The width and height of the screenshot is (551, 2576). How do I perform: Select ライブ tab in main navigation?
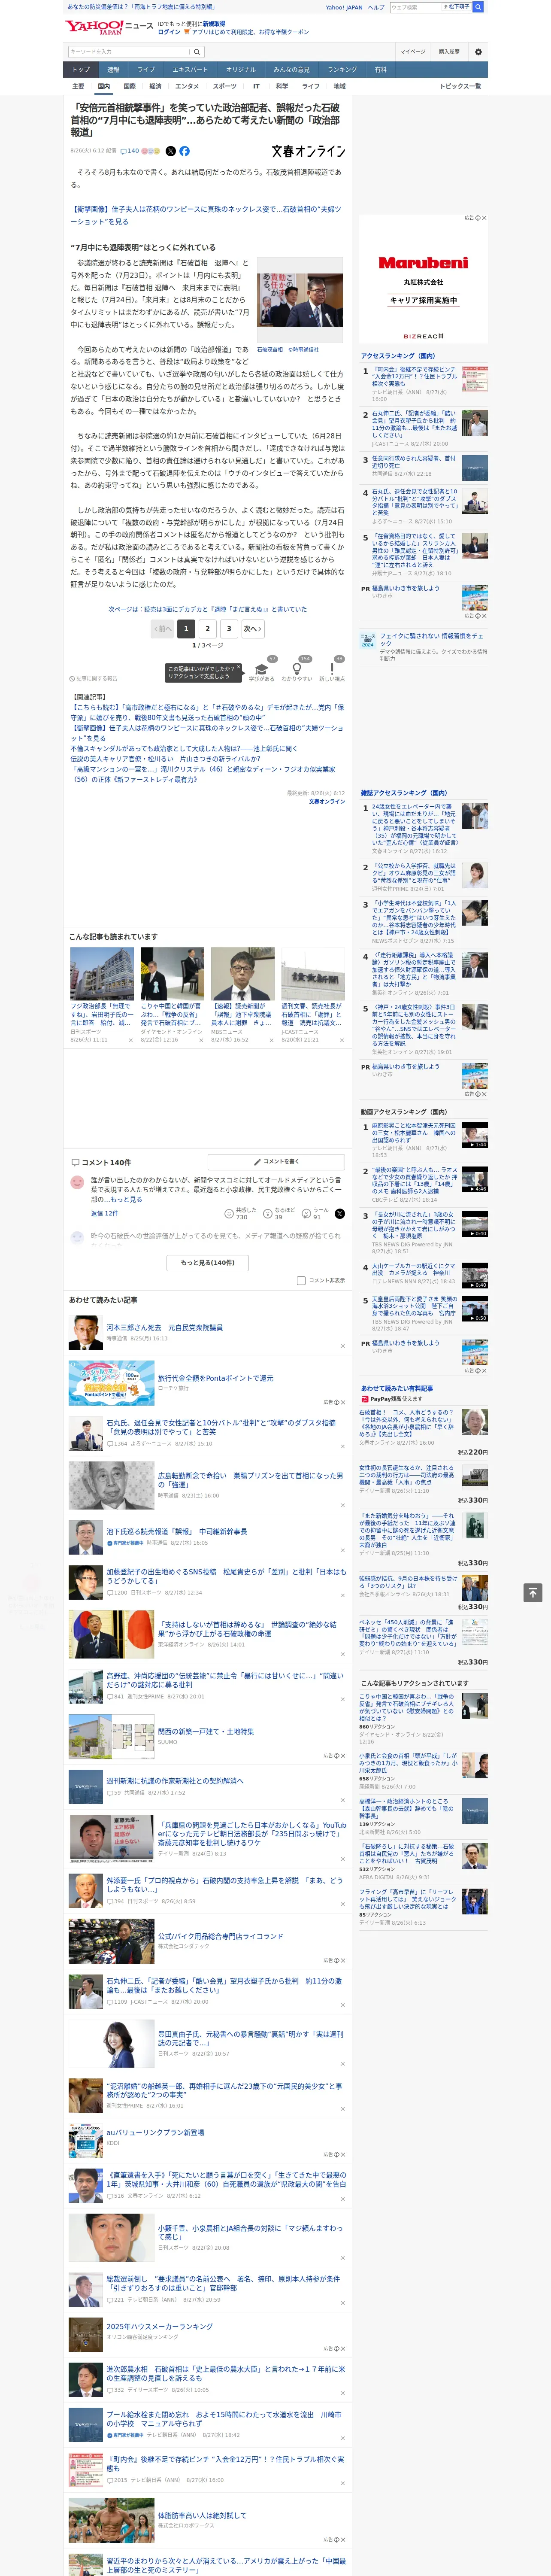(146, 70)
